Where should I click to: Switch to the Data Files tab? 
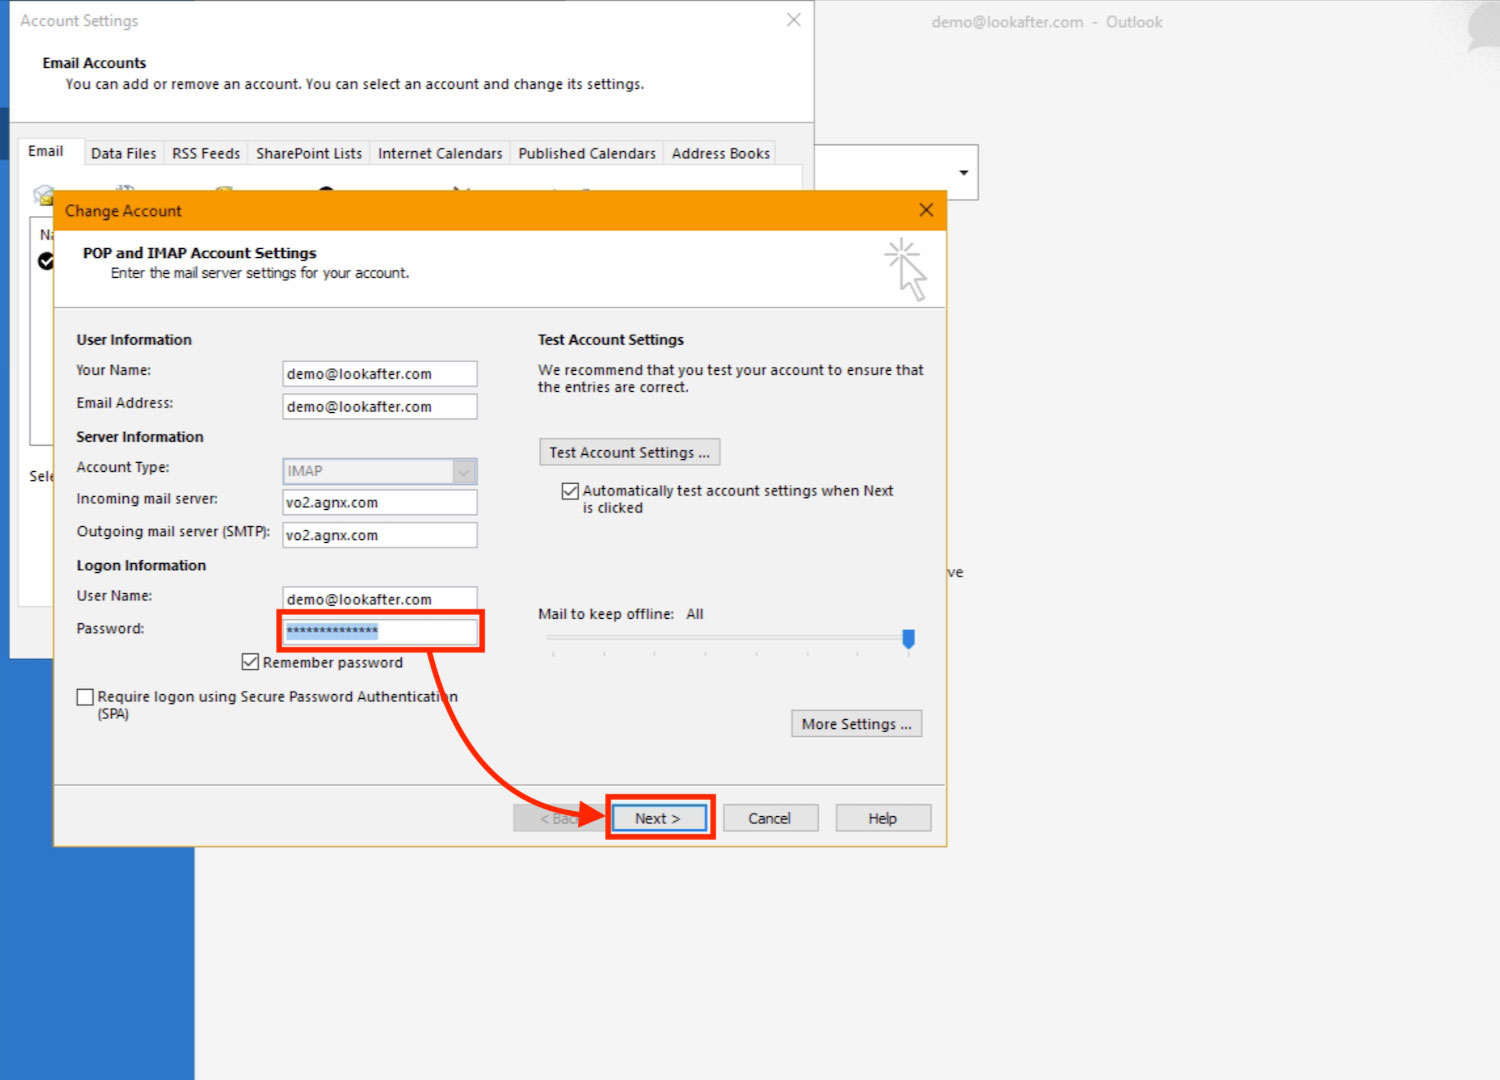click(123, 153)
